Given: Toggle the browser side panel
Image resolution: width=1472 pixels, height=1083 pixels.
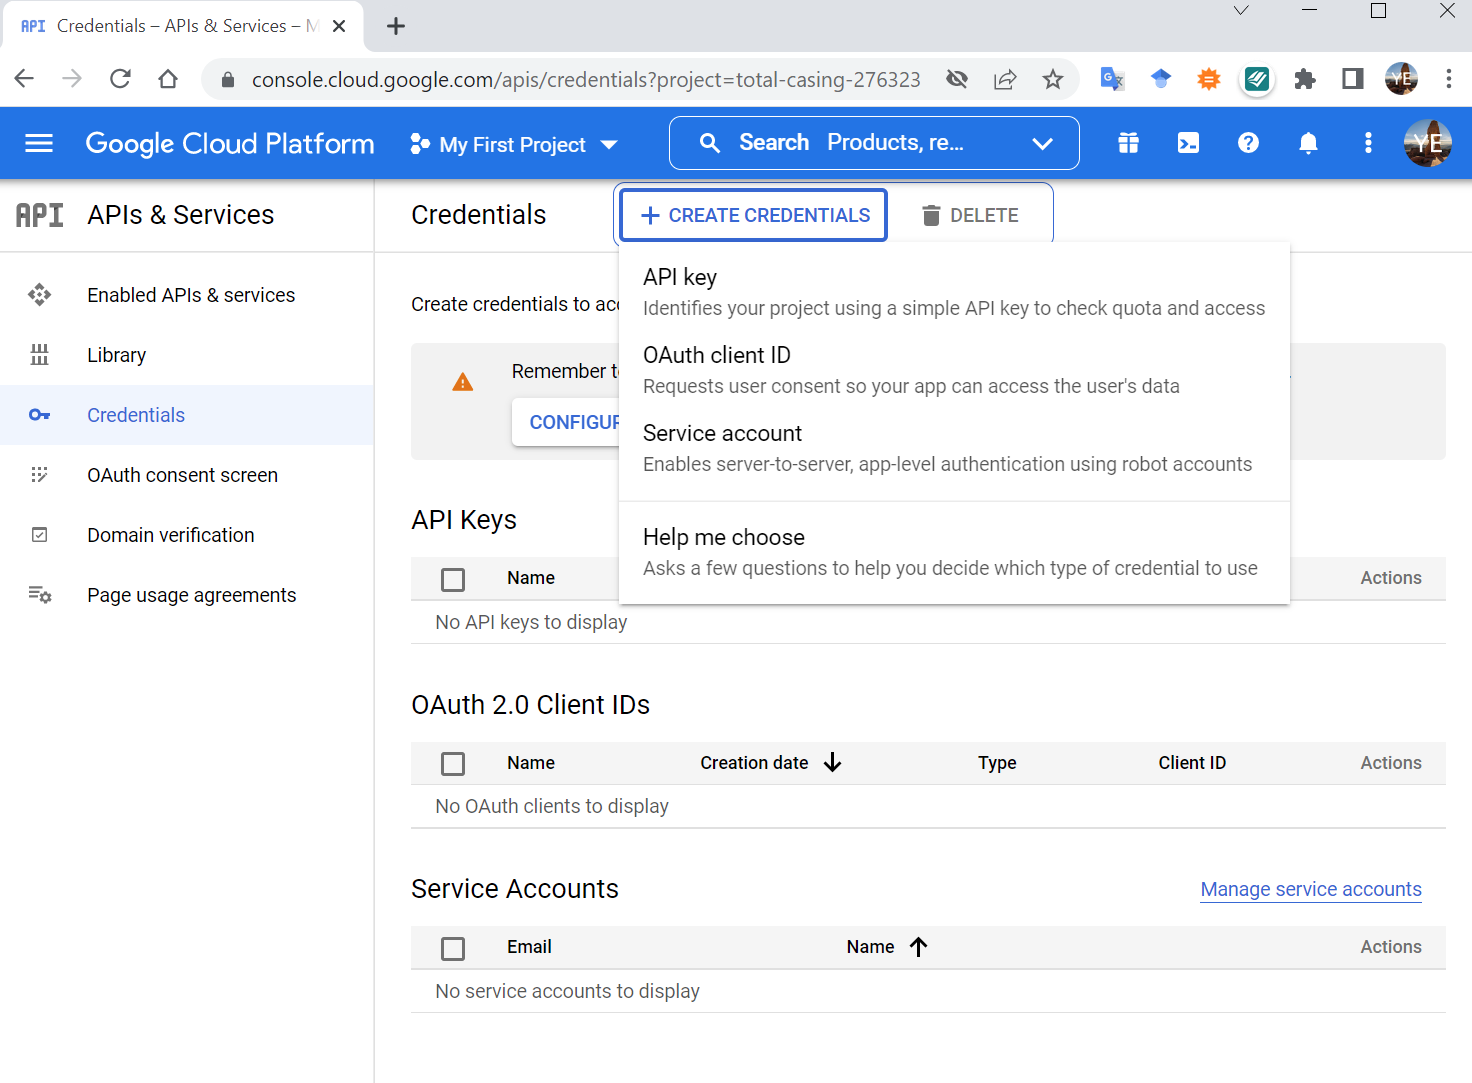Looking at the screenshot, I should [1353, 79].
